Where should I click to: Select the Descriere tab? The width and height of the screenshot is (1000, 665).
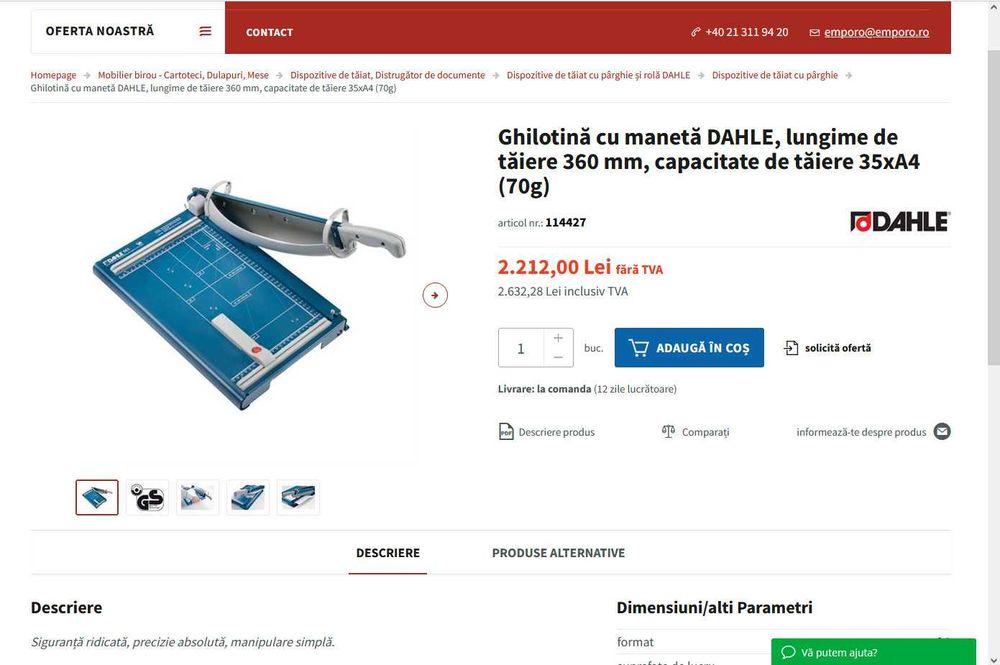pos(388,553)
